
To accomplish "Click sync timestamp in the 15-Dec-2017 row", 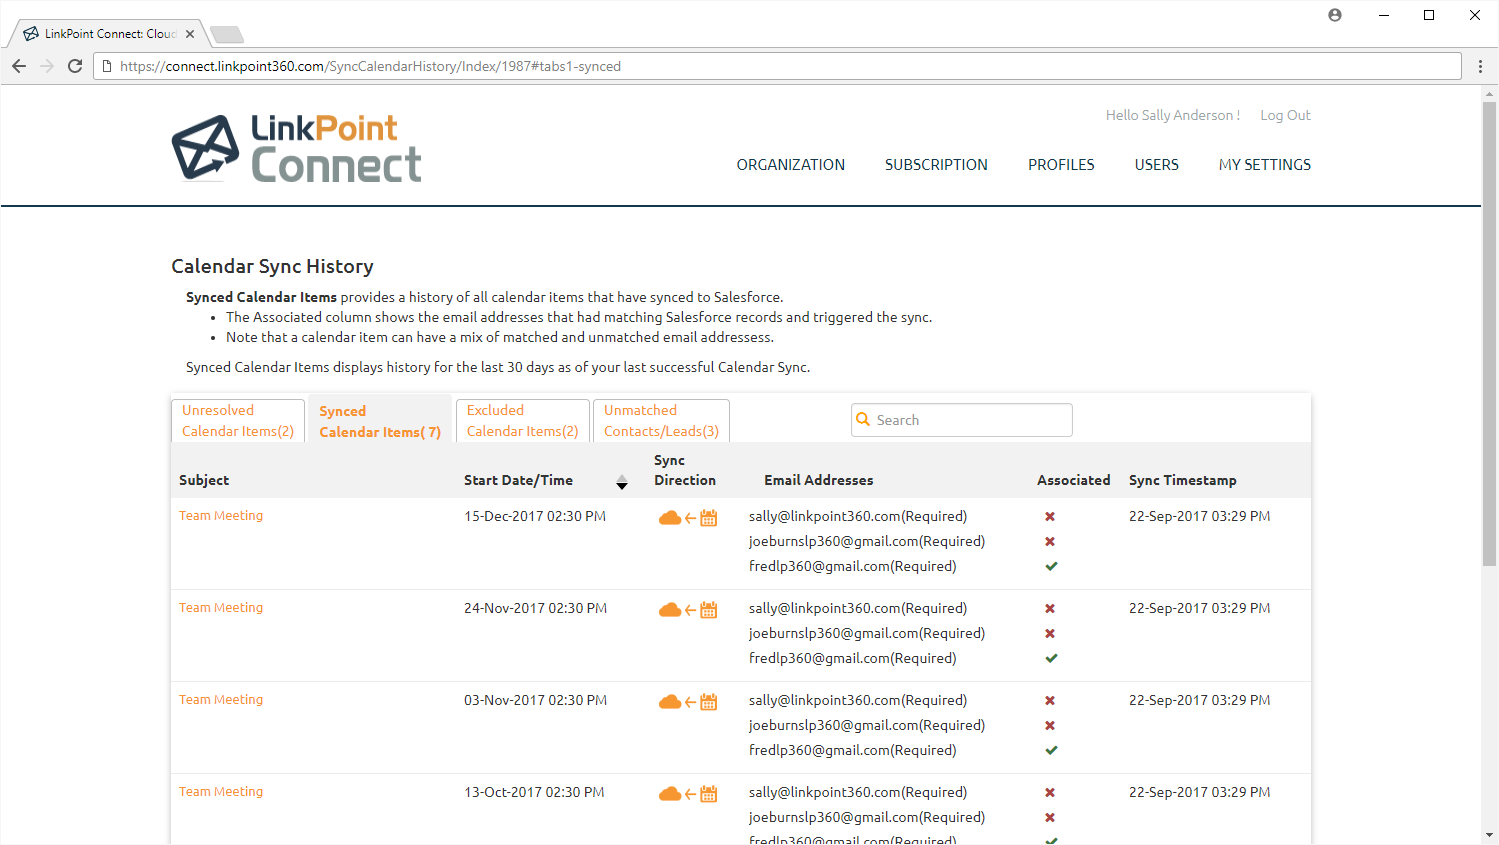I will (x=1200, y=517).
